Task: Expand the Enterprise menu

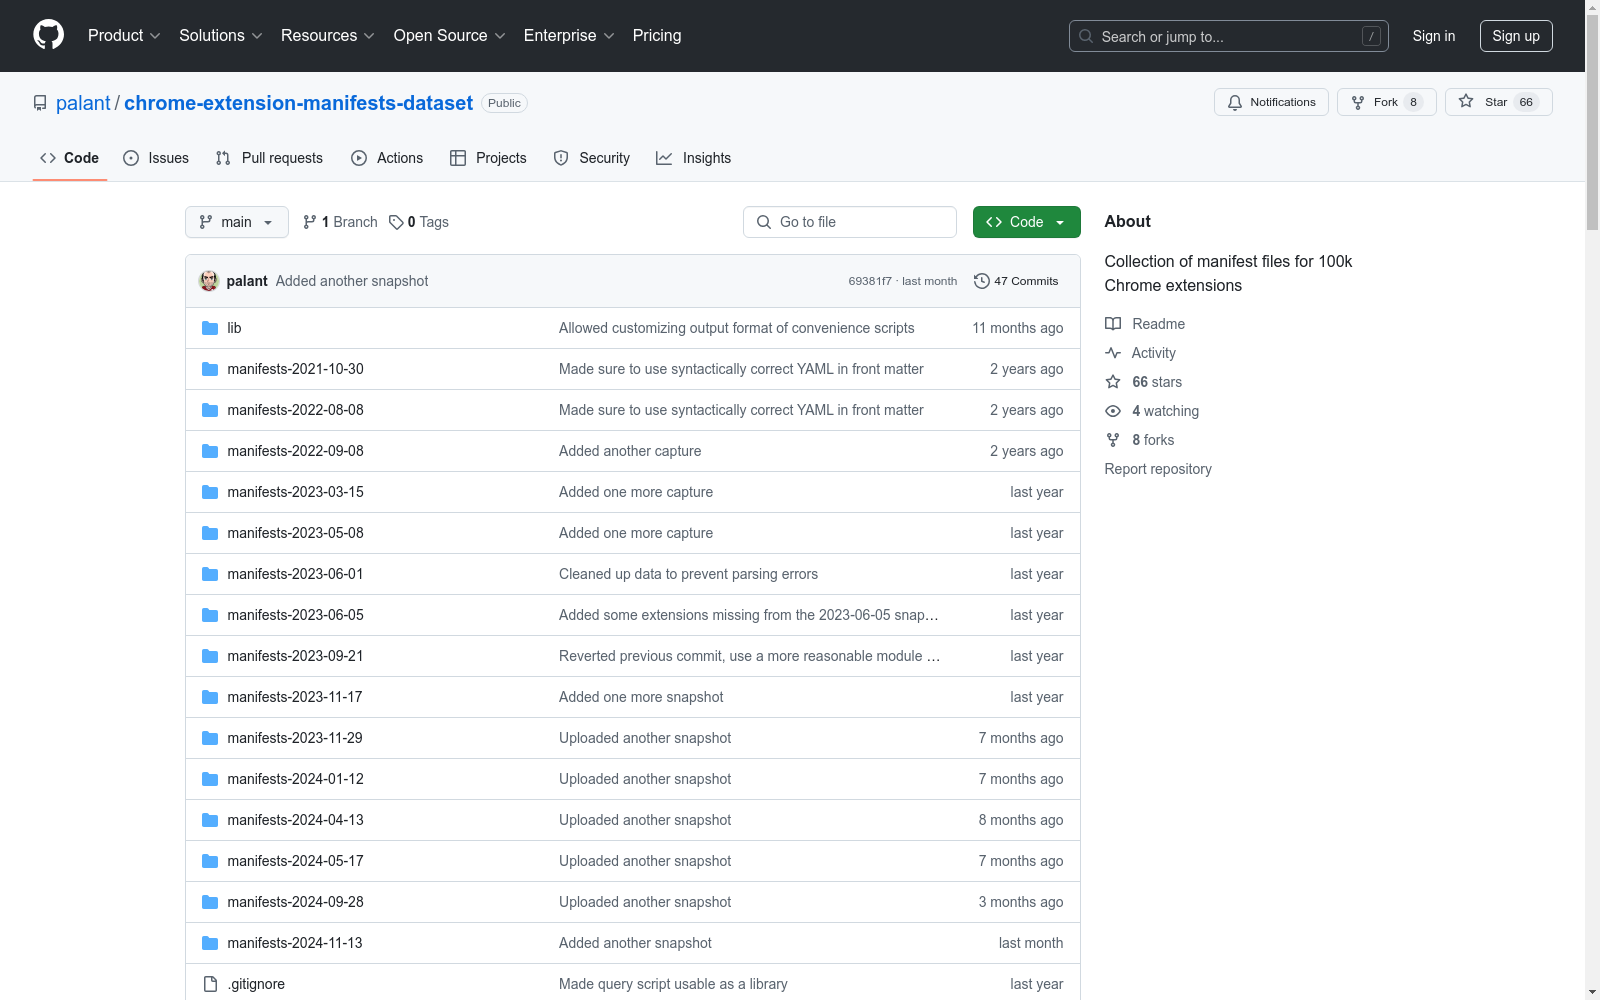Action: pyautogui.click(x=569, y=35)
